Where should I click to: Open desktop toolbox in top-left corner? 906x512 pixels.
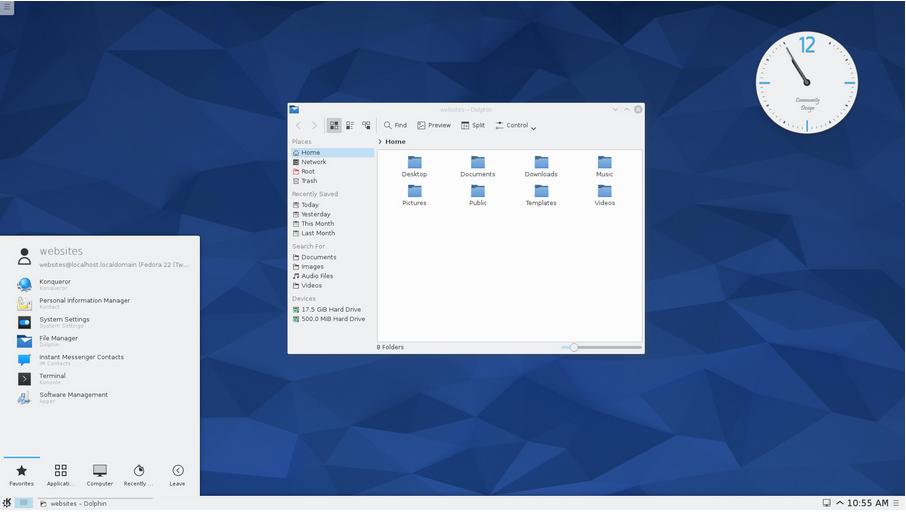6,8
